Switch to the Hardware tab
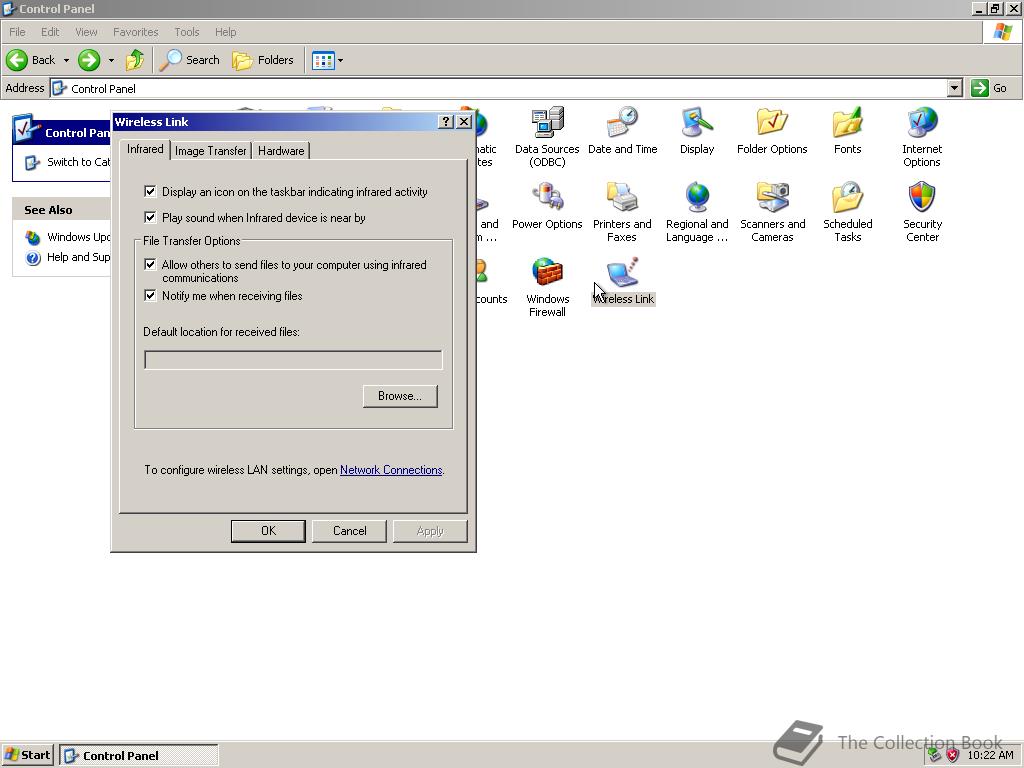 [x=281, y=151]
